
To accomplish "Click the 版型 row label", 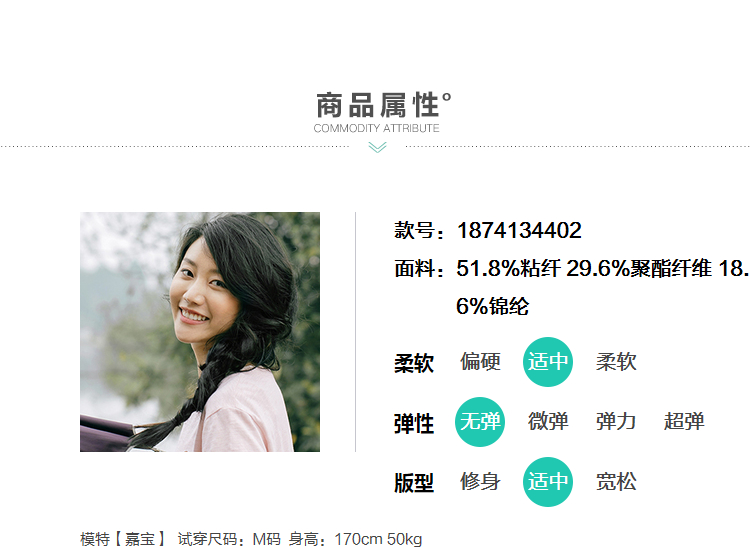I will (414, 483).
